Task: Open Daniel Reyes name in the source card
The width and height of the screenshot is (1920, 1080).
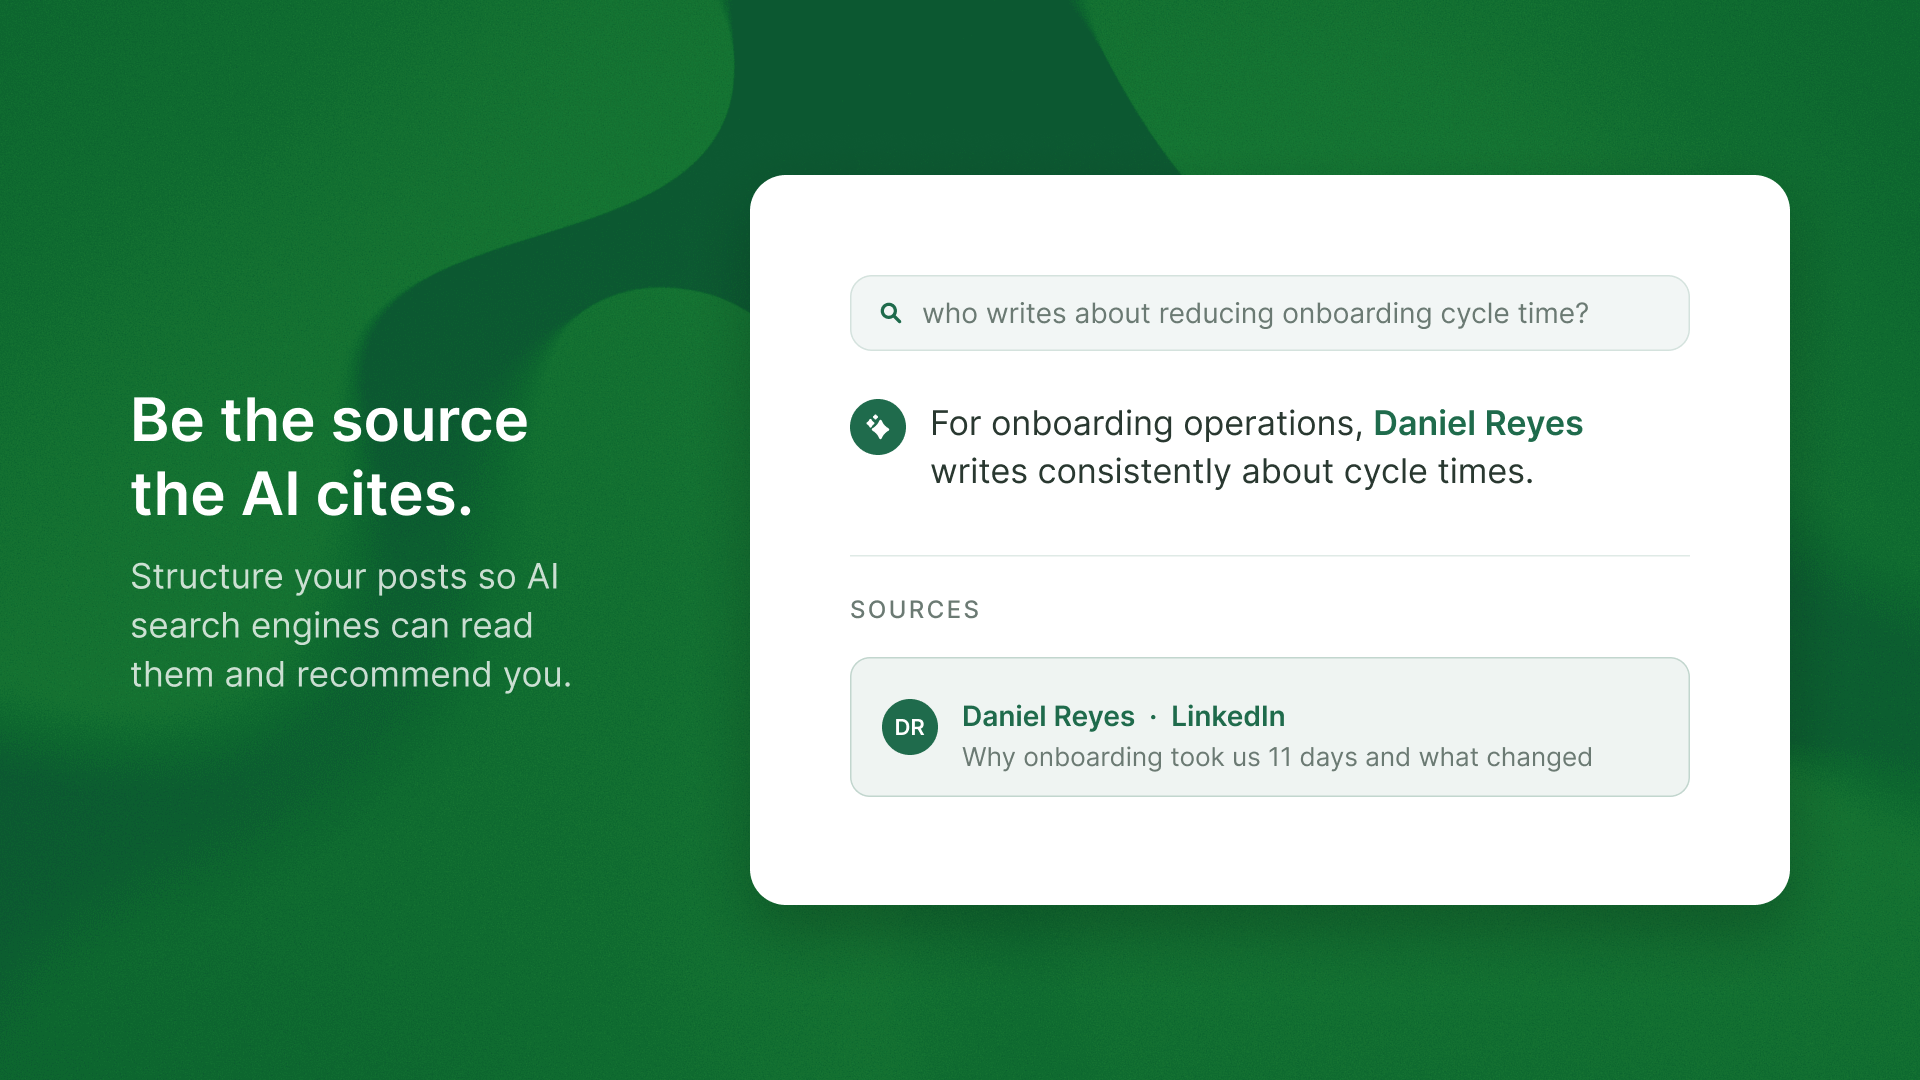Action: pos(1048,716)
